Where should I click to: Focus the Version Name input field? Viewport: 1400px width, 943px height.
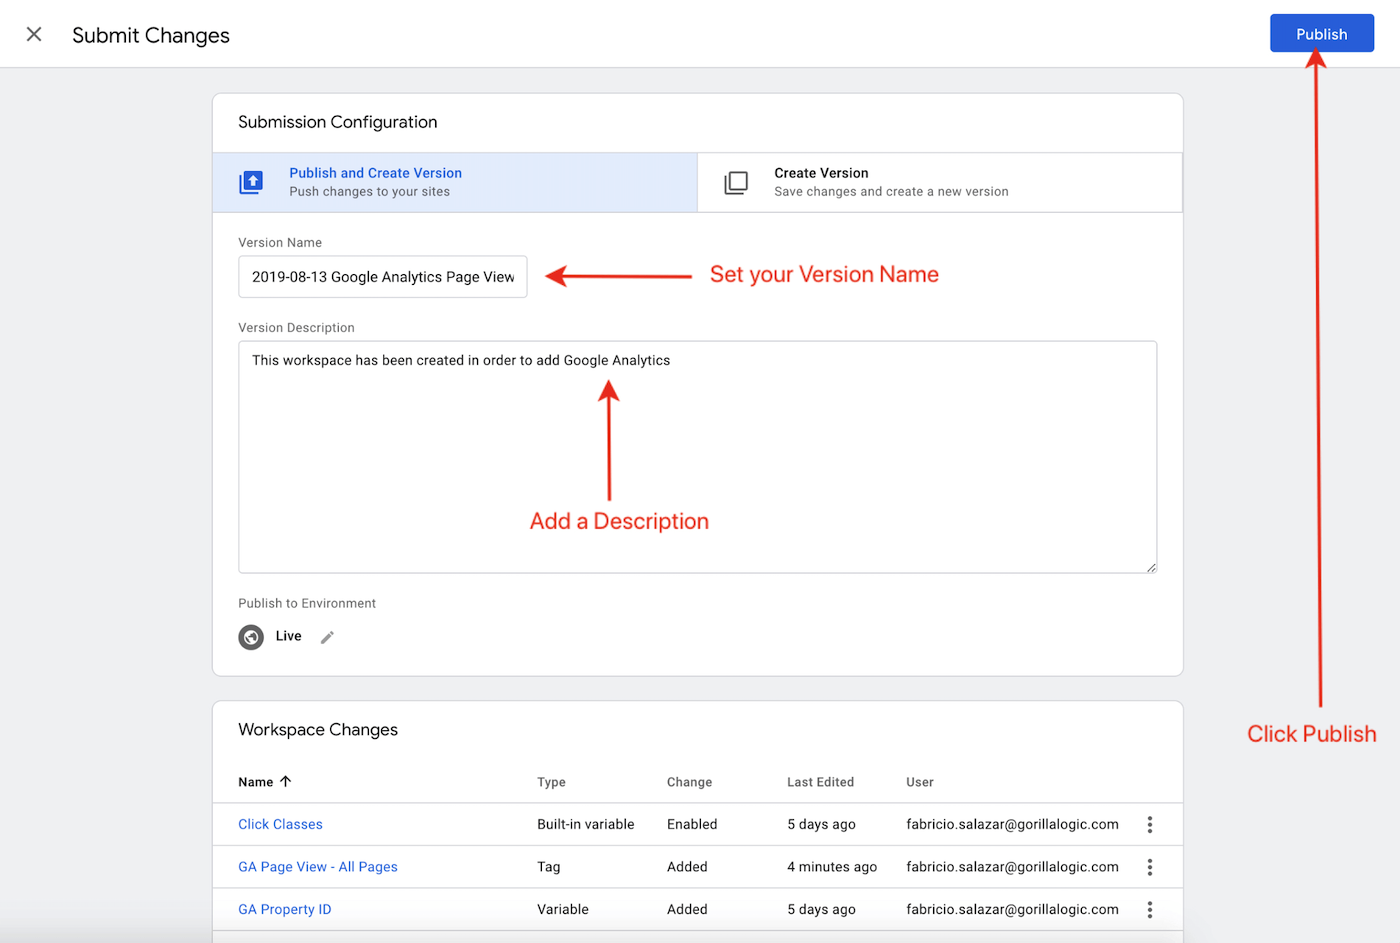point(382,277)
